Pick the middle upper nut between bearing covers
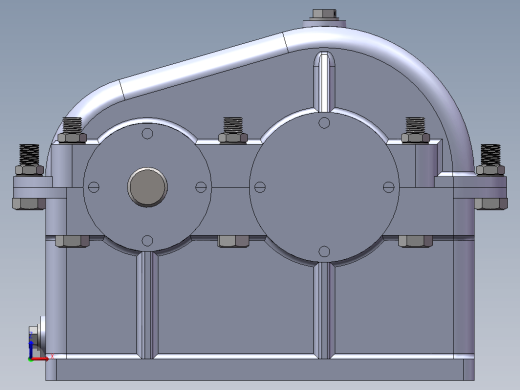520x390 pixels. [233, 138]
